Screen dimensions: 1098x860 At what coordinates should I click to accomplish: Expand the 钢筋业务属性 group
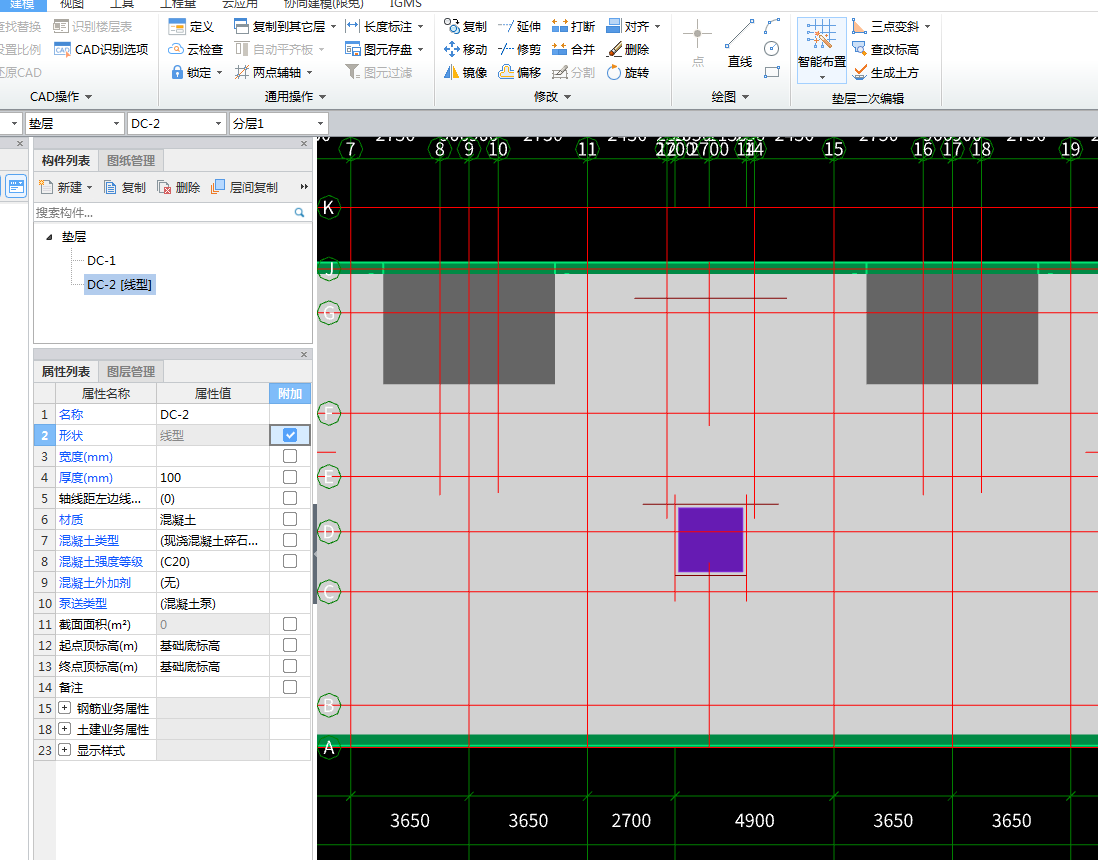tap(64, 708)
